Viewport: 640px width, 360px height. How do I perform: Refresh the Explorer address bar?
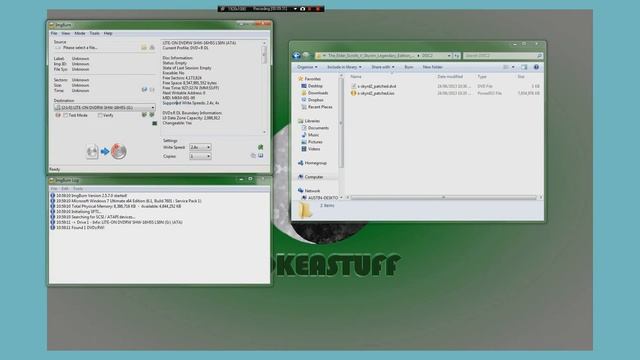(457, 56)
